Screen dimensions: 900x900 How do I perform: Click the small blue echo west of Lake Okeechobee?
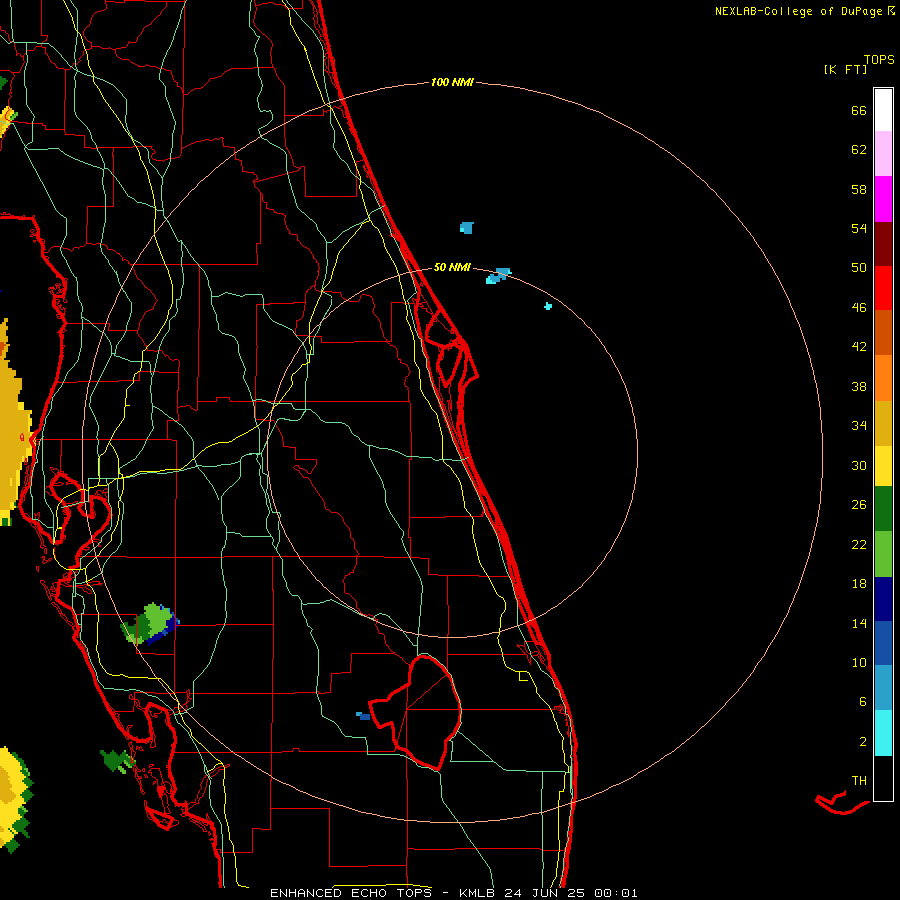coord(363,716)
